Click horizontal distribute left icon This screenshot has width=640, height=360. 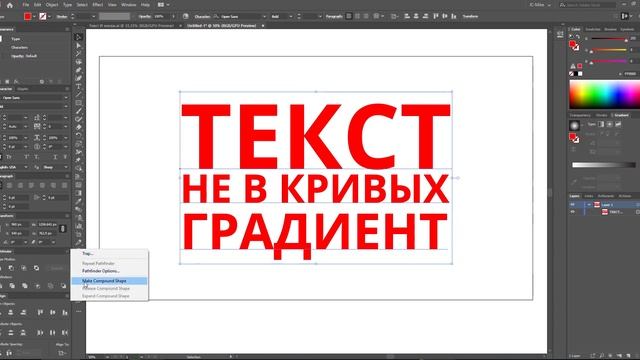click(x=40, y=333)
